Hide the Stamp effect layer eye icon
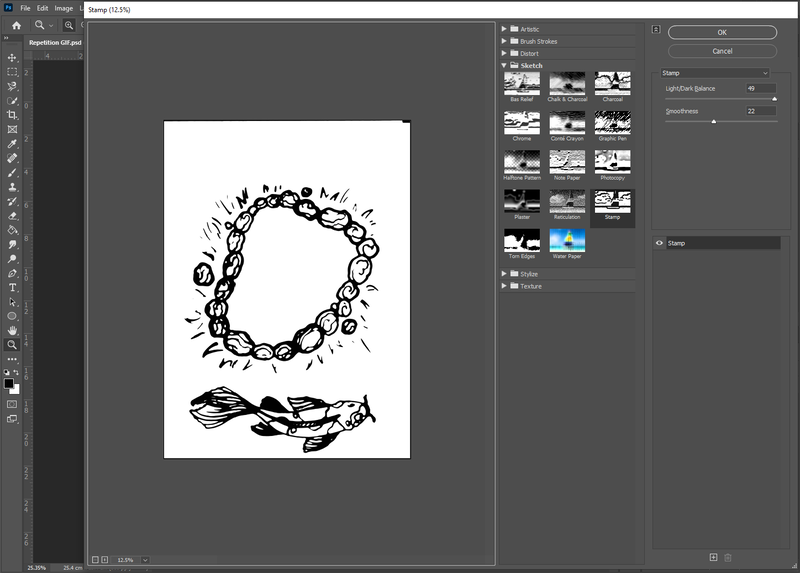Viewport: 800px width, 573px height. click(659, 243)
